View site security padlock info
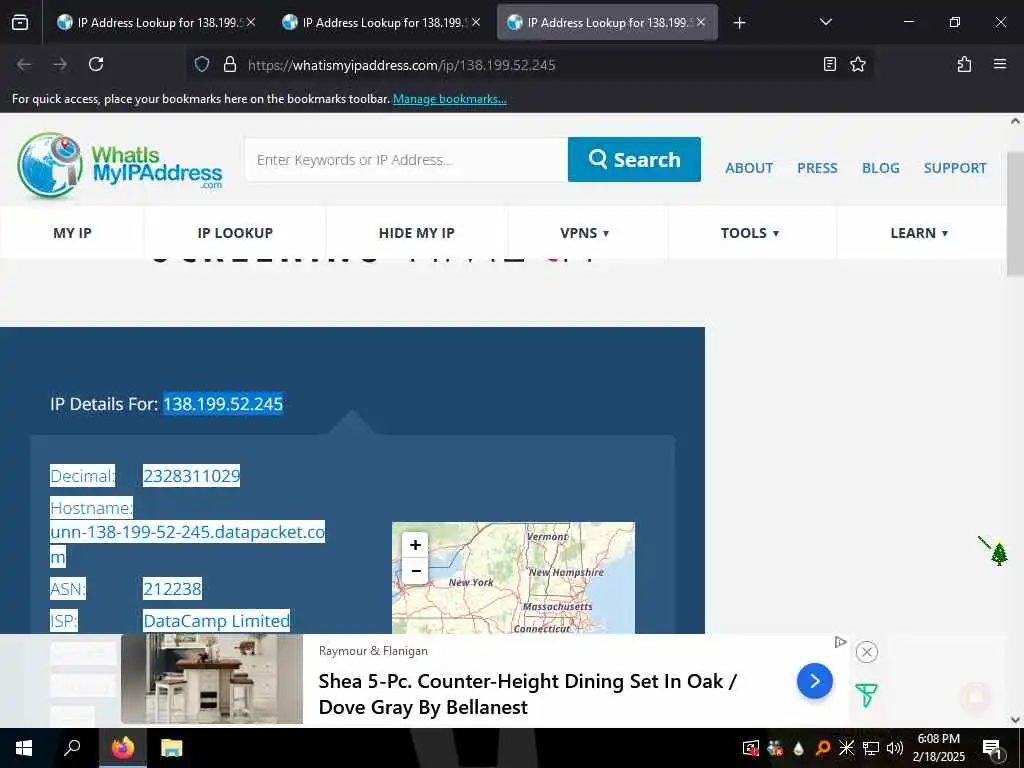The height and width of the screenshot is (768, 1024). coord(229,64)
